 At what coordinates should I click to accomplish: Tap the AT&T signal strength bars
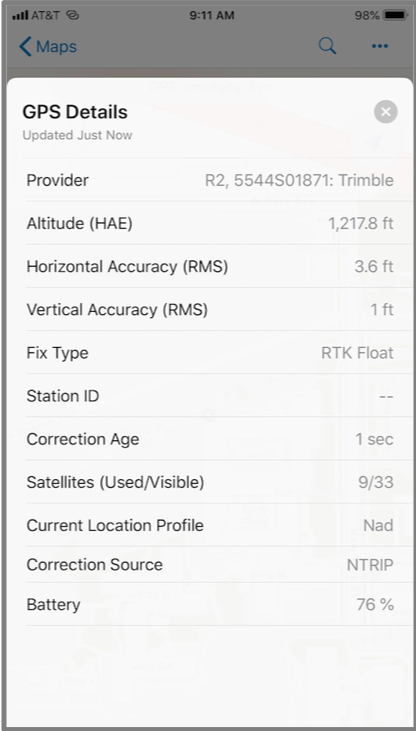click(x=20, y=15)
